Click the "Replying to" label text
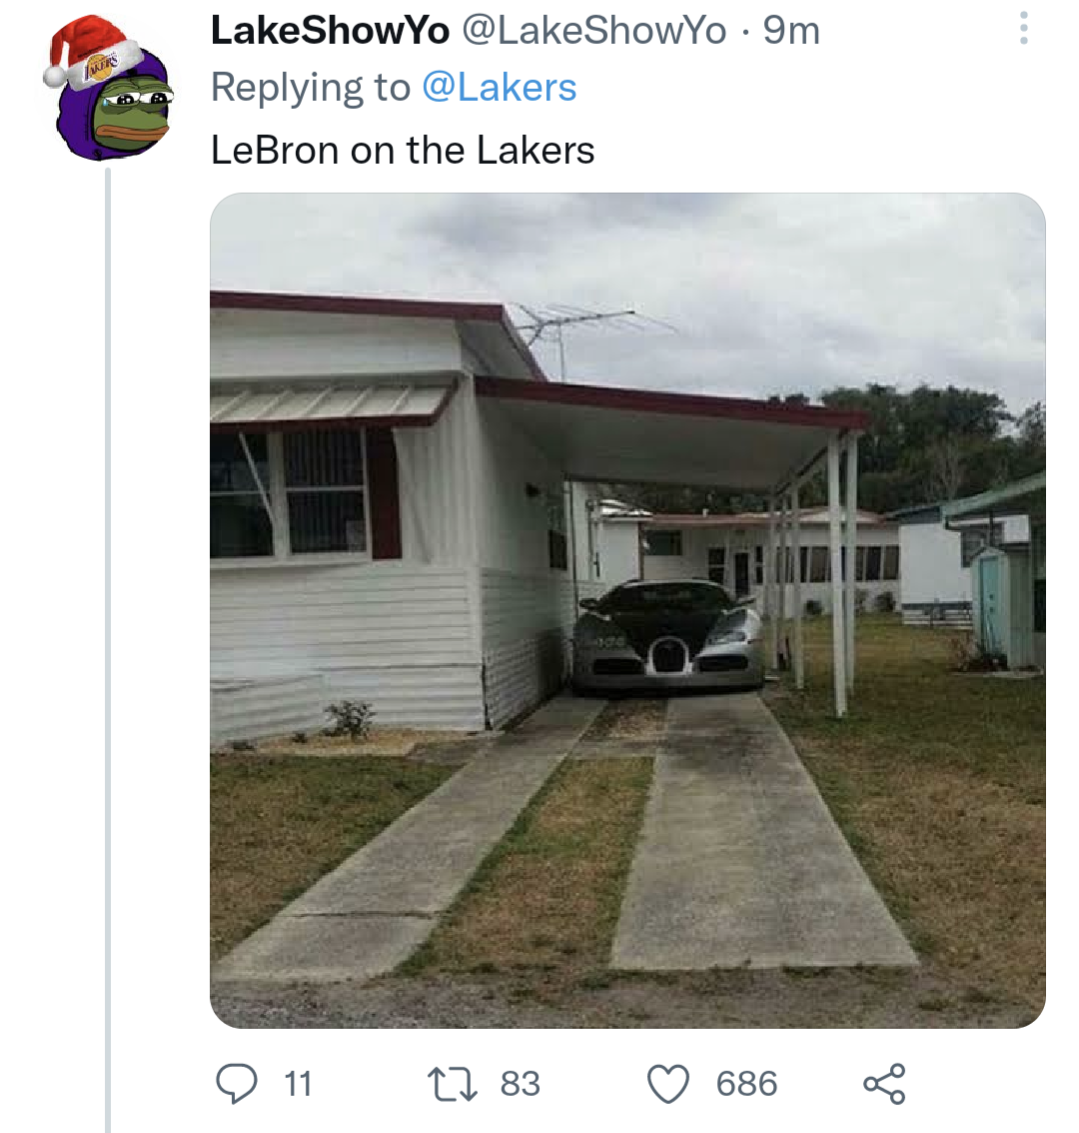 pyautogui.click(x=310, y=88)
